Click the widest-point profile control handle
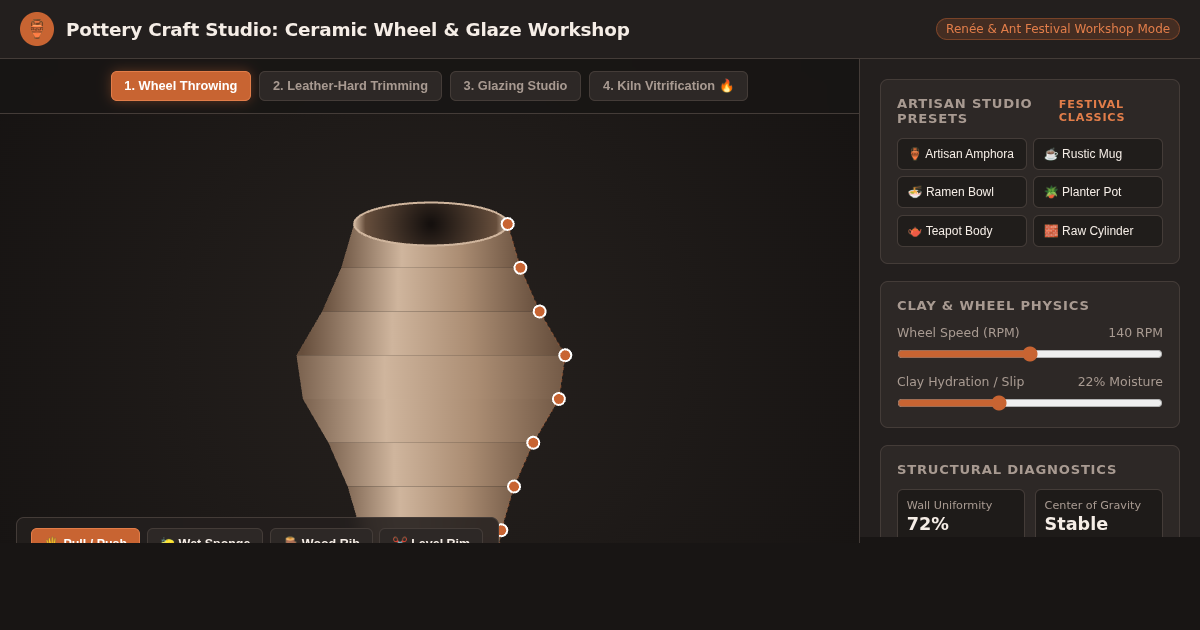 tap(565, 355)
